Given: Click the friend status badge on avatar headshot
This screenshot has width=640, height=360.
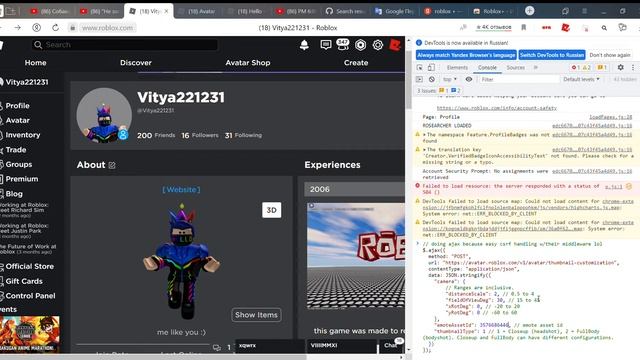Looking at the screenshot, I should tap(123, 134).
